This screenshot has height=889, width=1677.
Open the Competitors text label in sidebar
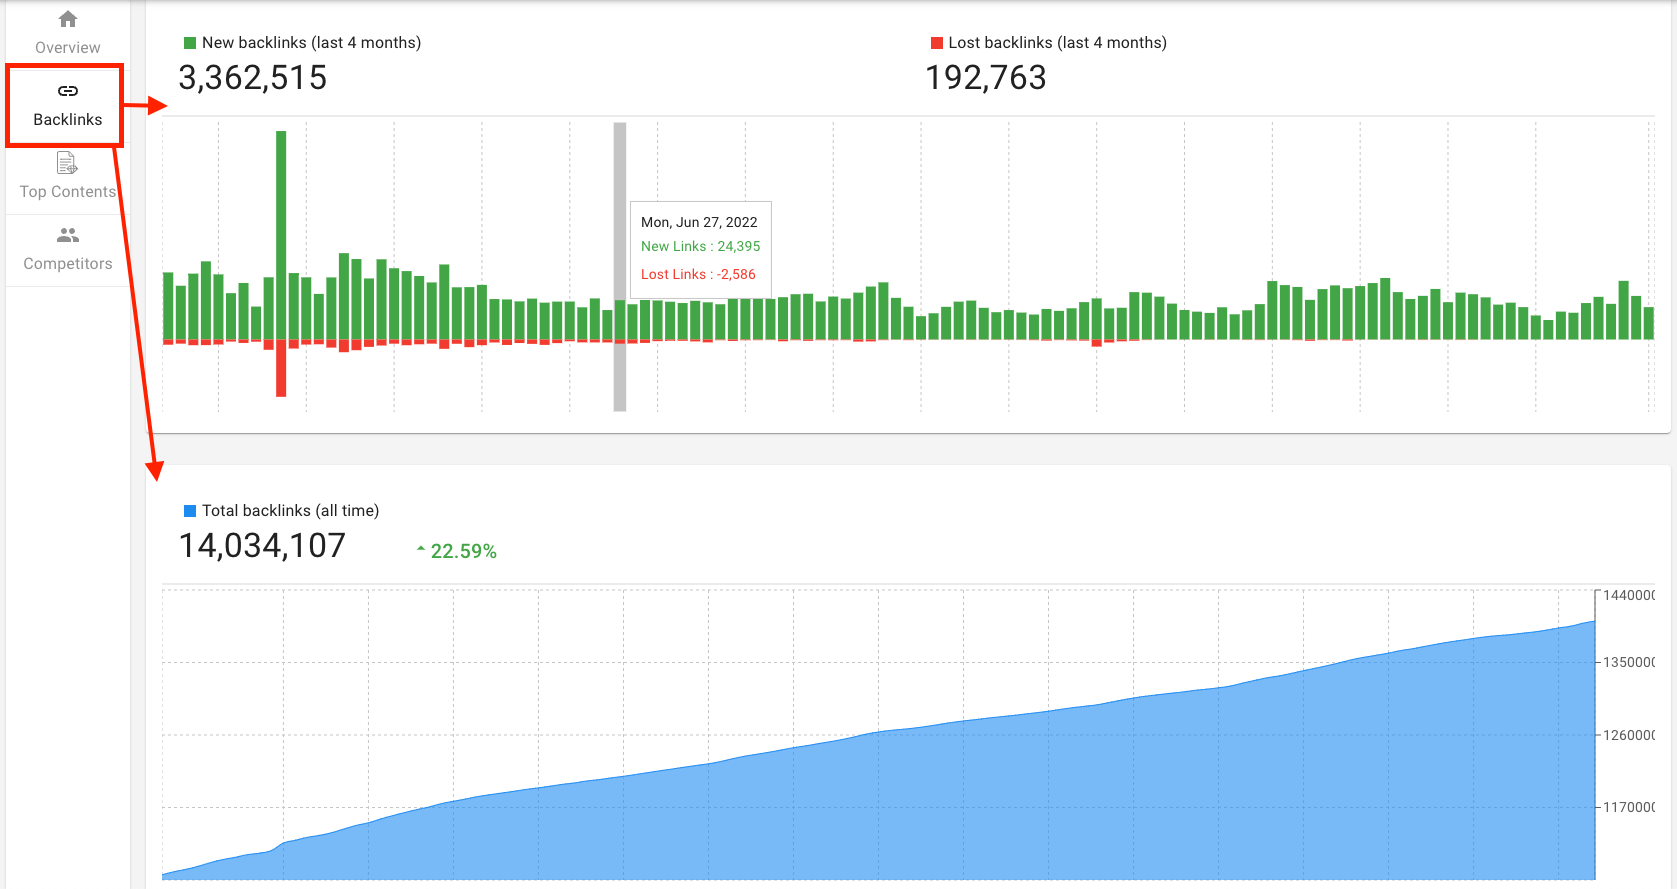tap(68, 264)
